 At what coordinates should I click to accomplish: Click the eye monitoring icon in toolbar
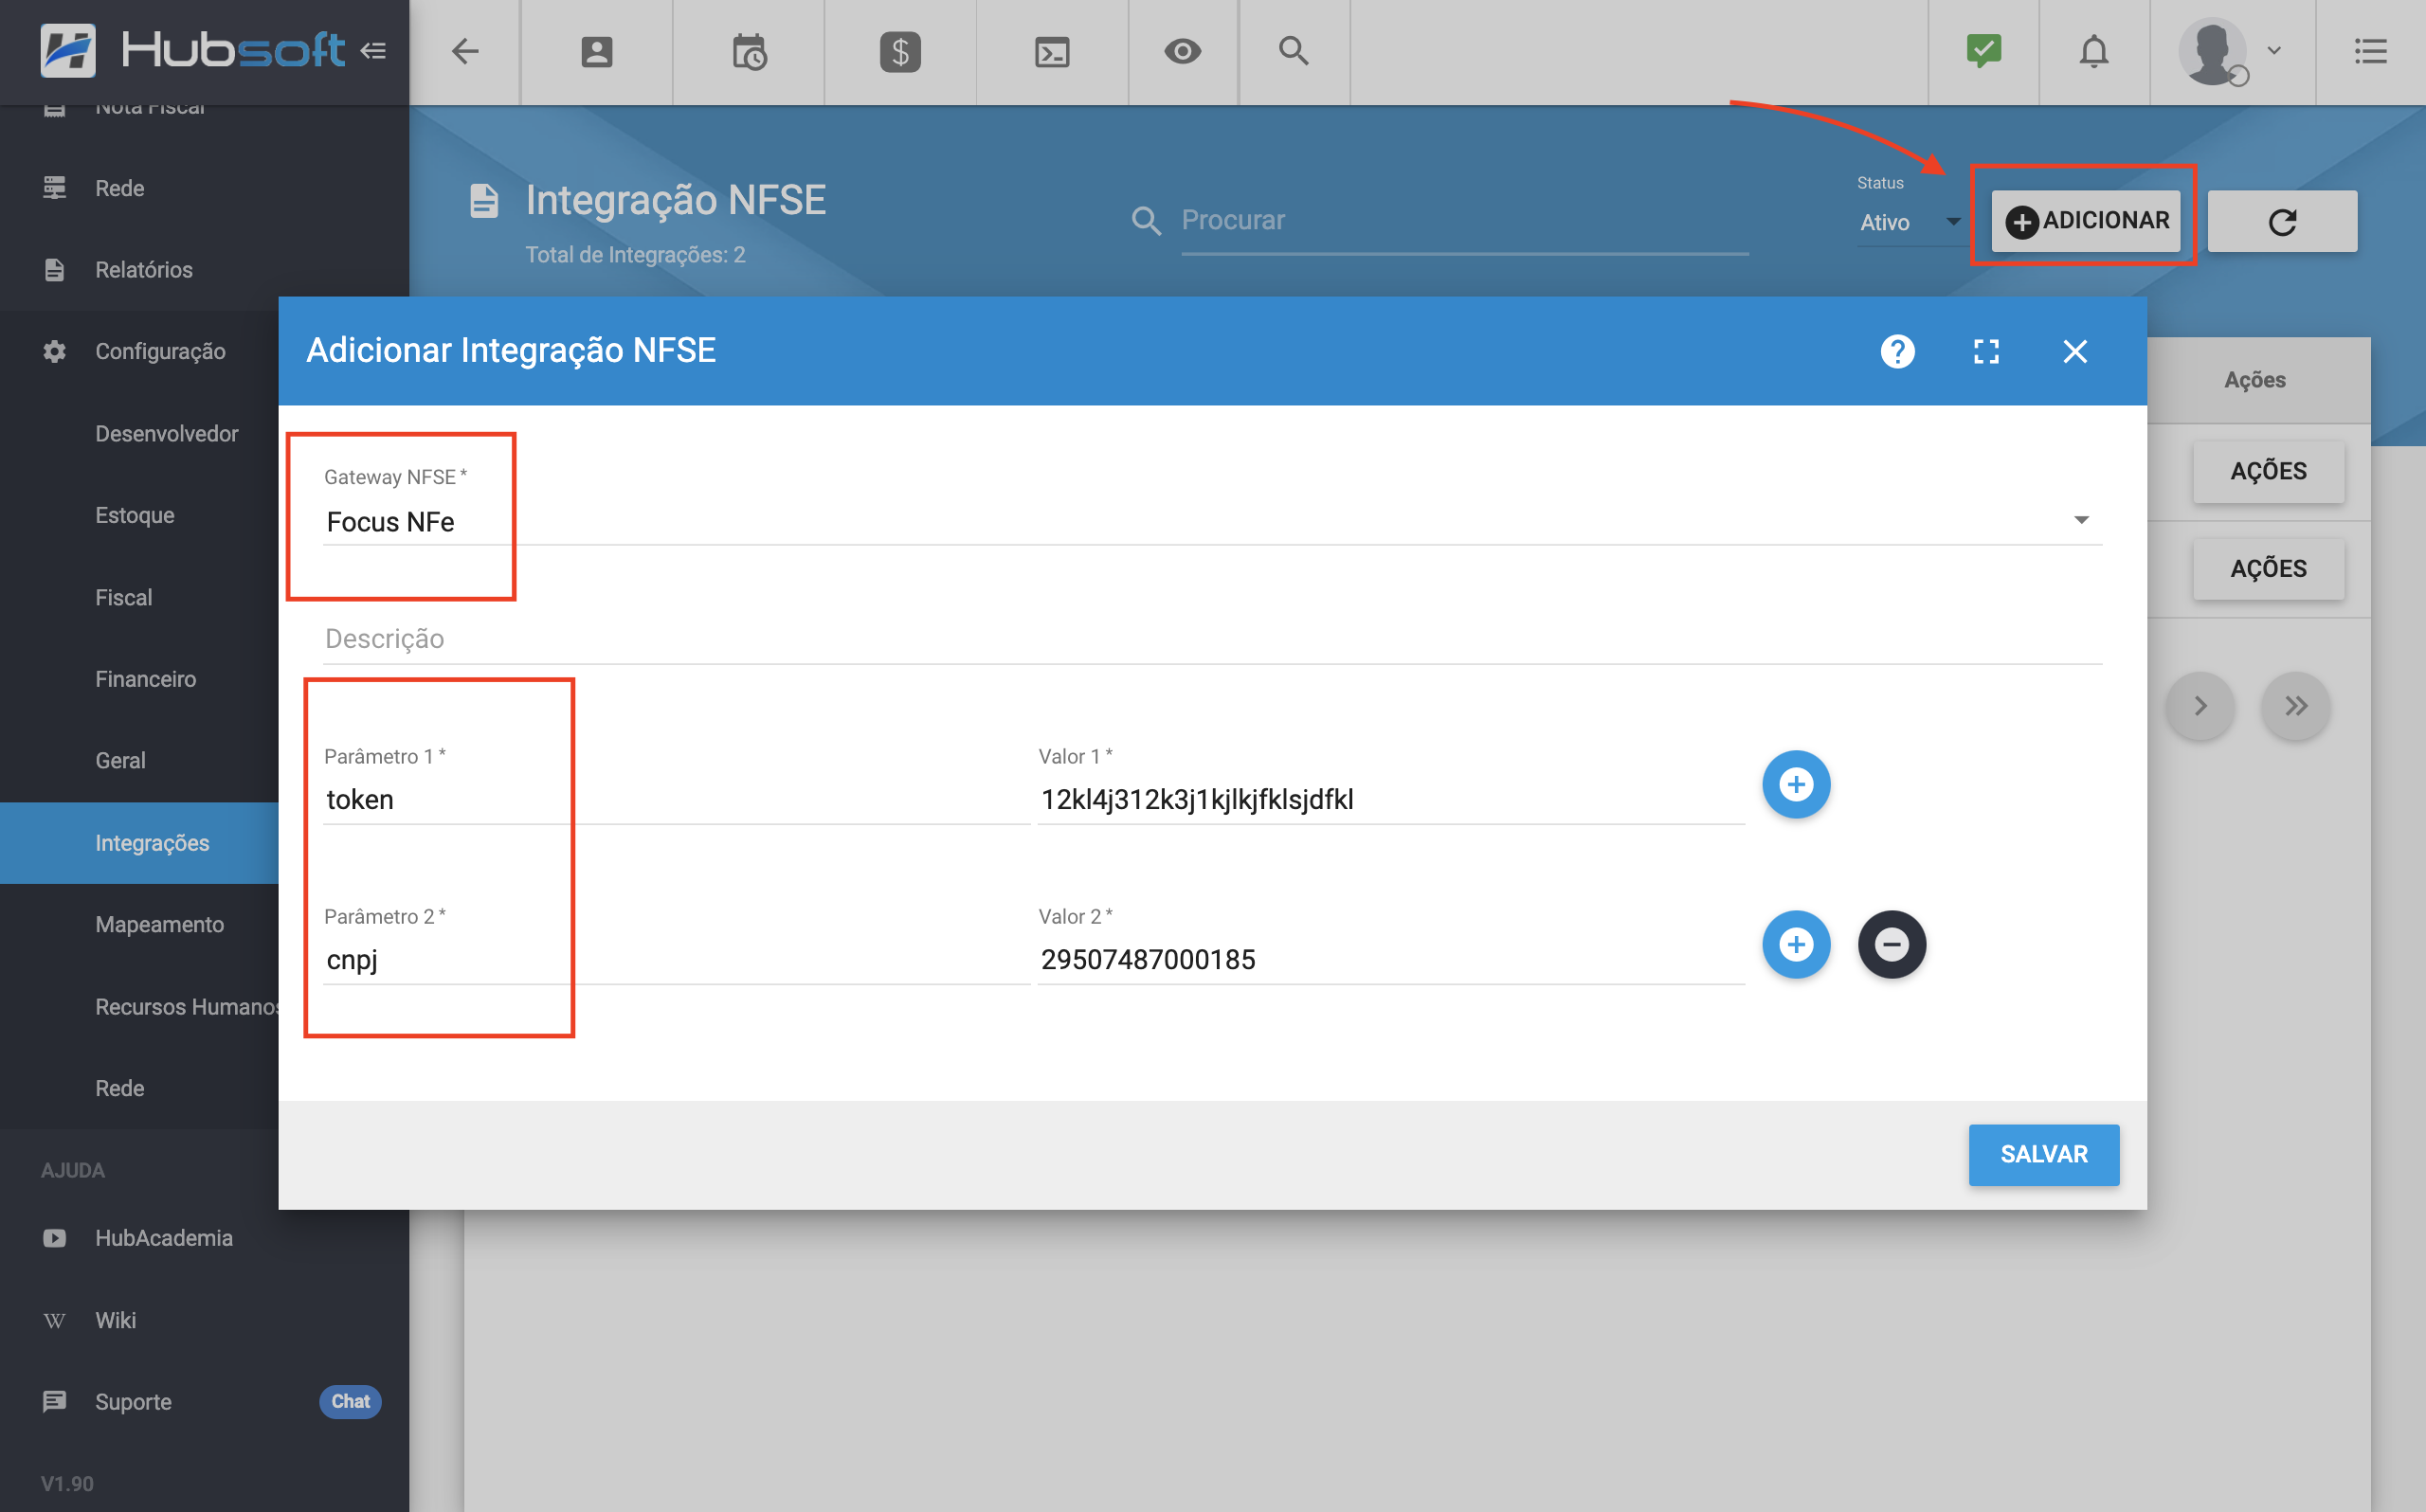click(1182, 52)
